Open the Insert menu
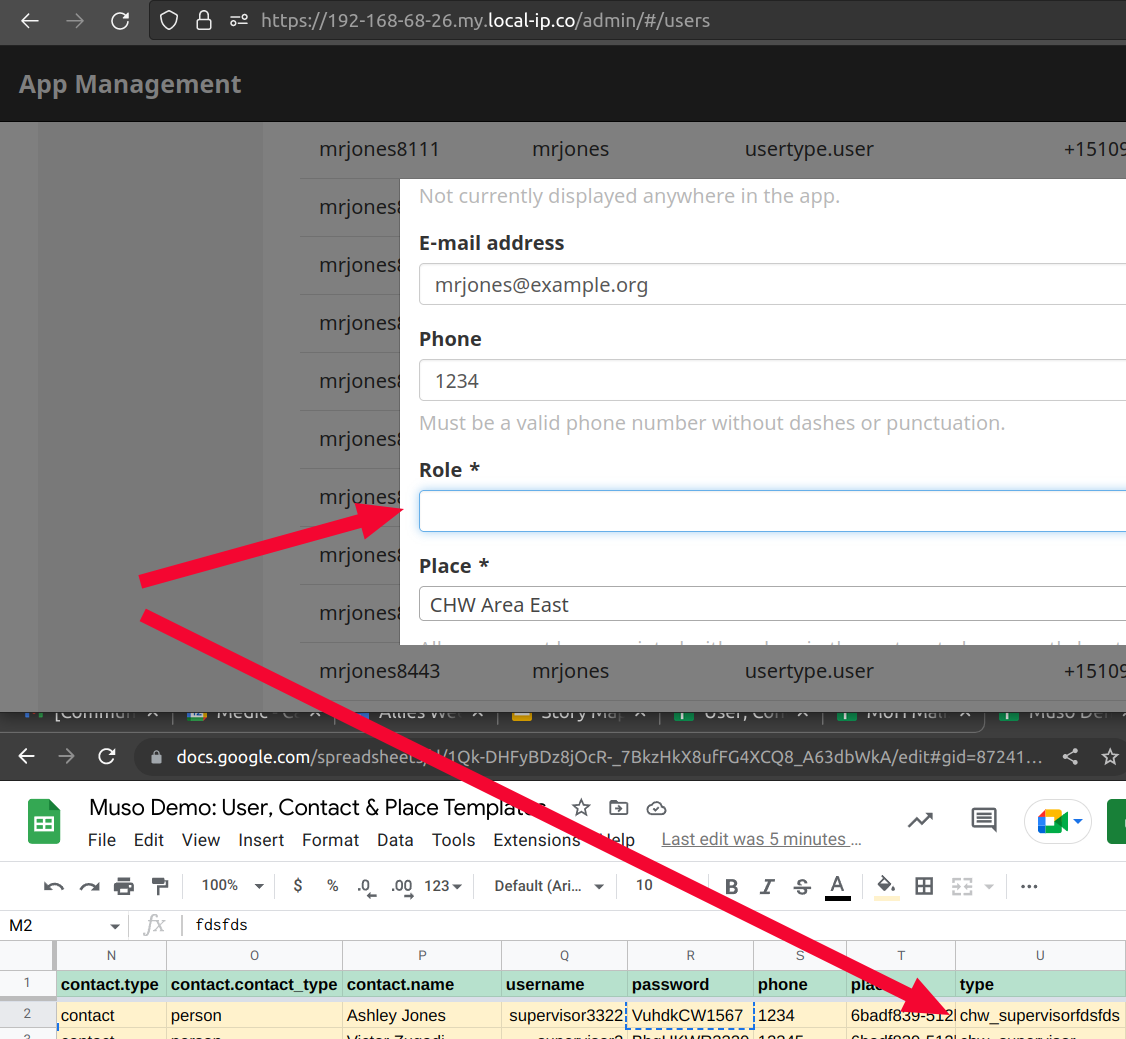Screen dimensions: 1126x1039 point(261,840)
